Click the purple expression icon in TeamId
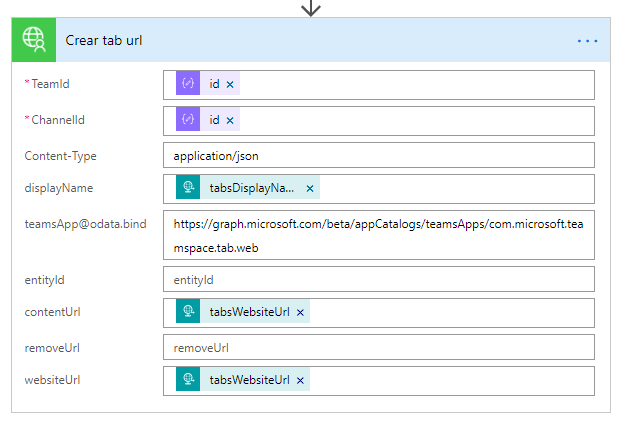 point(188,85)
